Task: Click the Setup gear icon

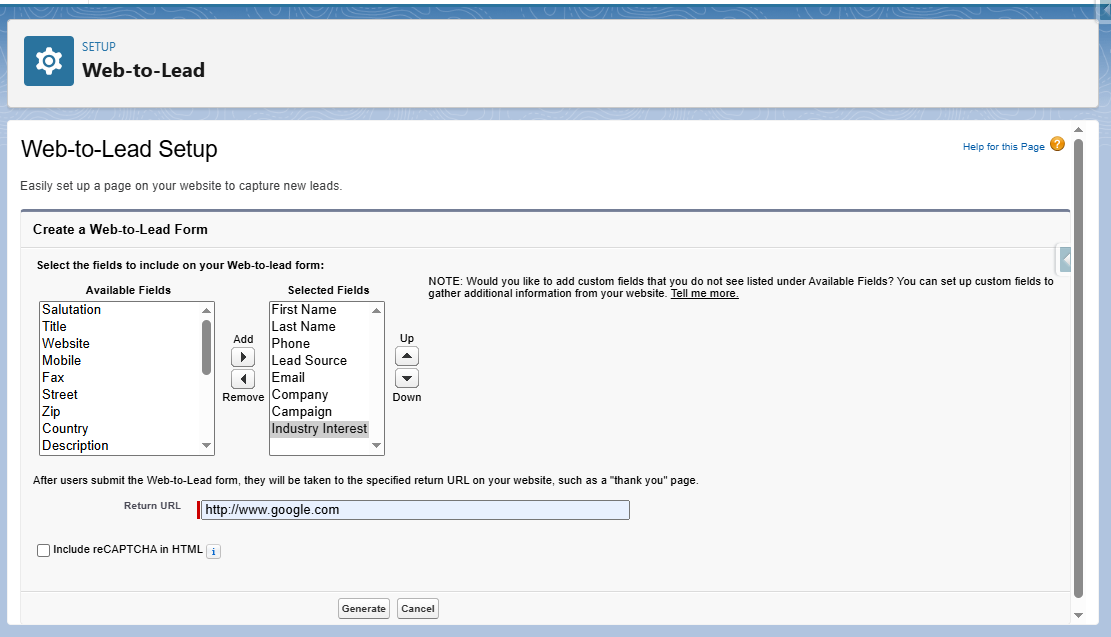Action: click(49, 61)
